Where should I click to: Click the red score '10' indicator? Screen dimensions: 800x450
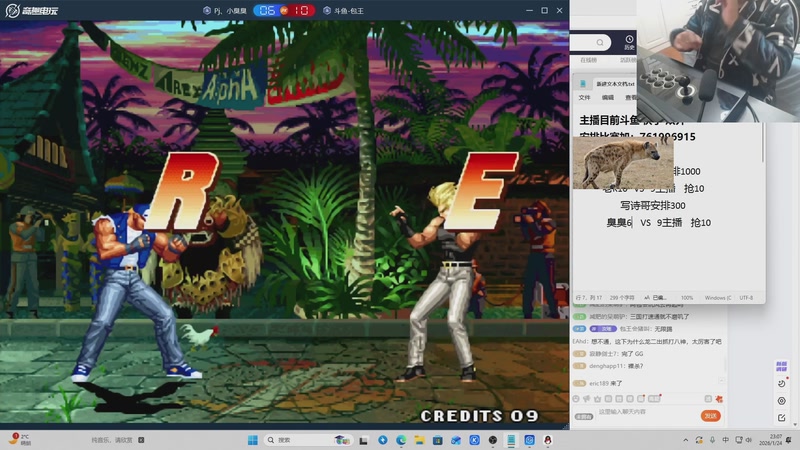pyautogui.click(x=301, y=10)
